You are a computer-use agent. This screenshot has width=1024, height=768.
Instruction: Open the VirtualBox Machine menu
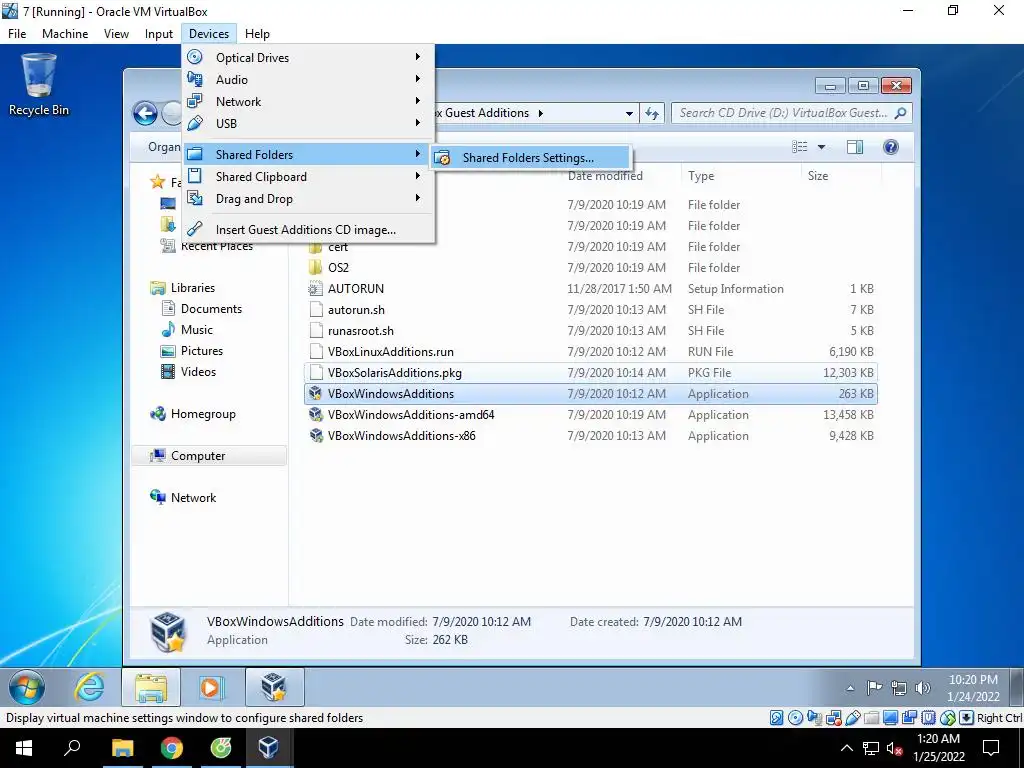(x=65, y=33)
